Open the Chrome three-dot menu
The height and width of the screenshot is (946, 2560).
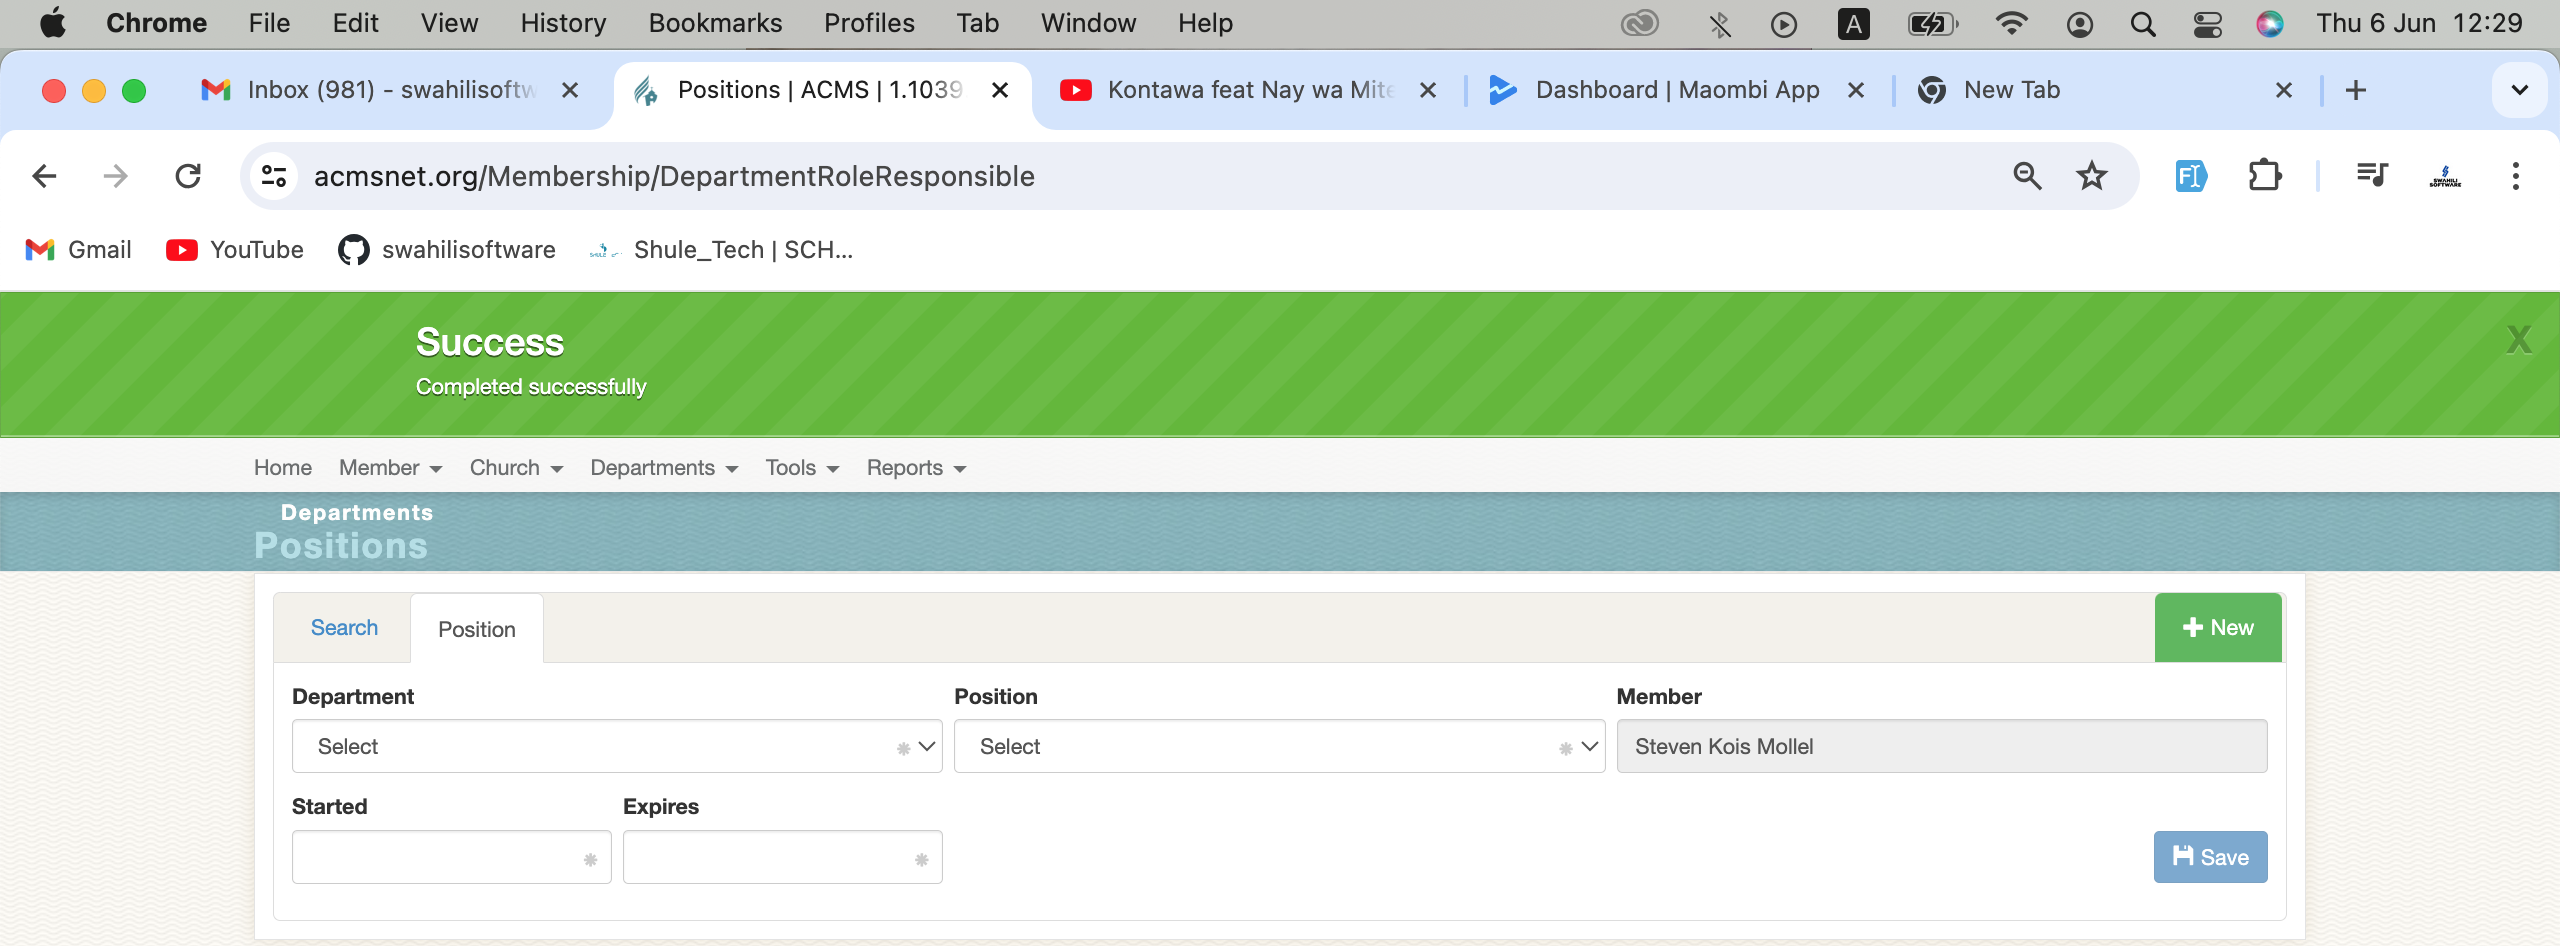point(2515,177)
